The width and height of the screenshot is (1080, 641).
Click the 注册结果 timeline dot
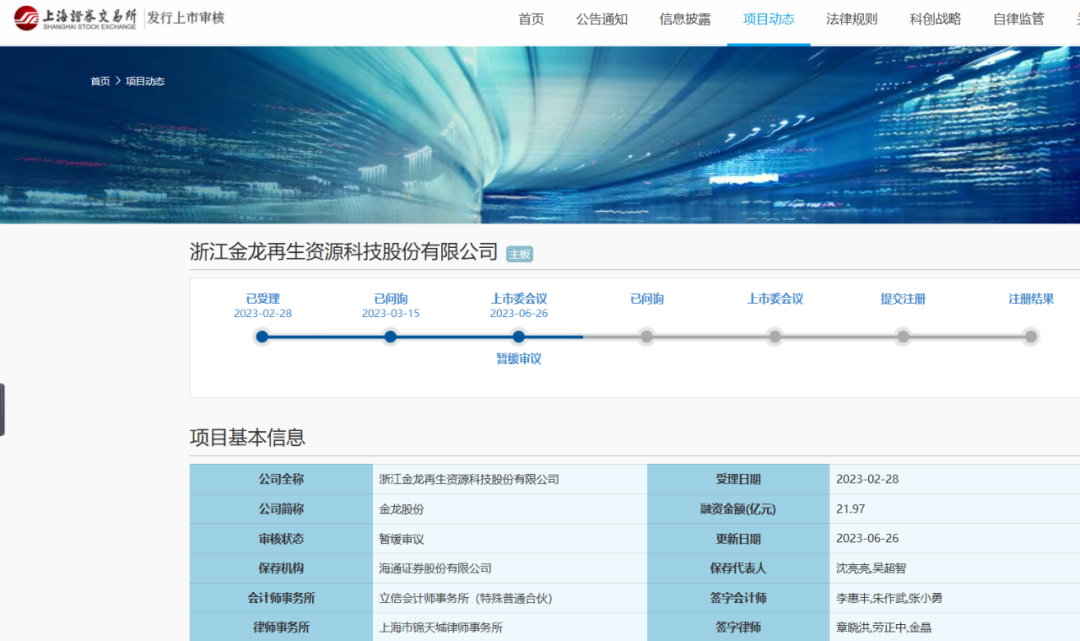(x=1030, y=337)
